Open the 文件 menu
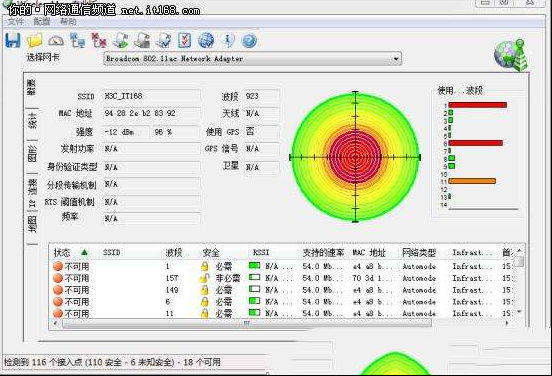This screenshot has height=376, width=552. (x=16, y=22)
